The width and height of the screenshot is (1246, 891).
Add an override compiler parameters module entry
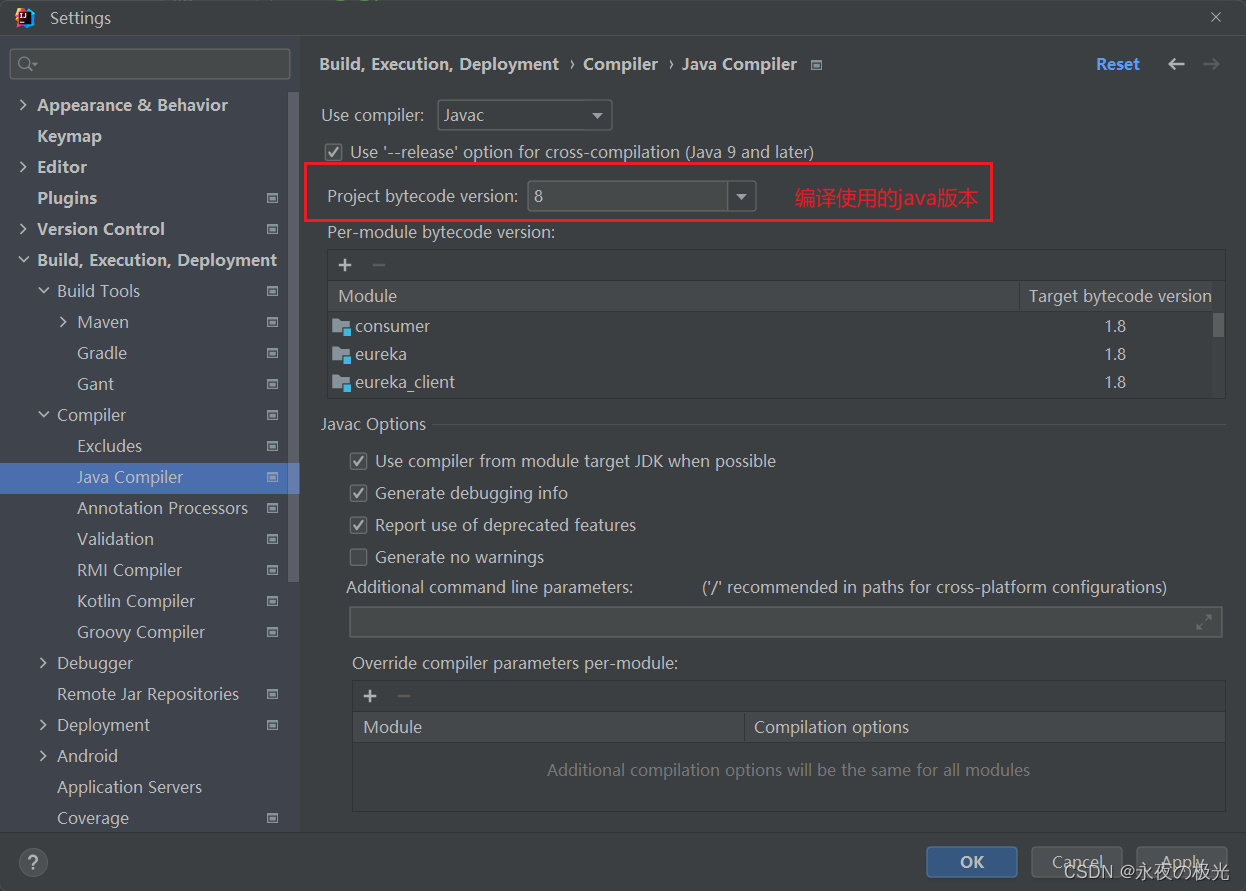370,696
